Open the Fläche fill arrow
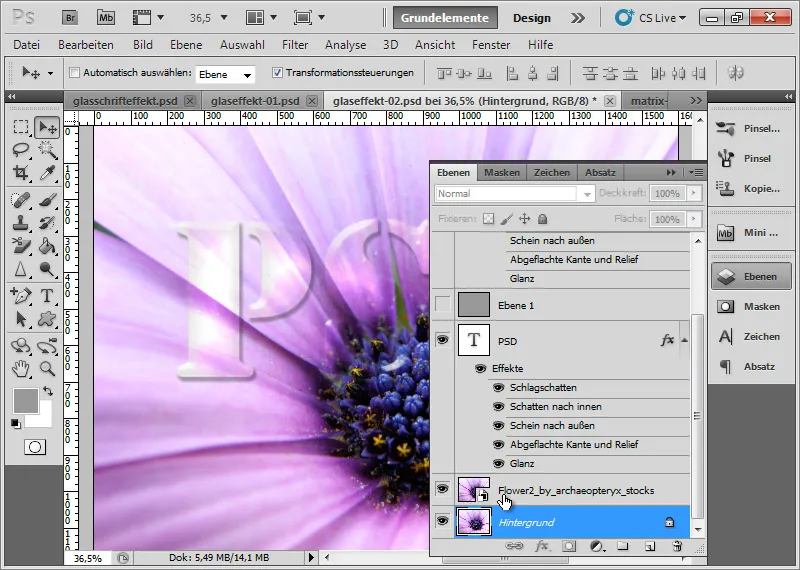The height and width of the screenshot is (570, 800). [693, 219]
